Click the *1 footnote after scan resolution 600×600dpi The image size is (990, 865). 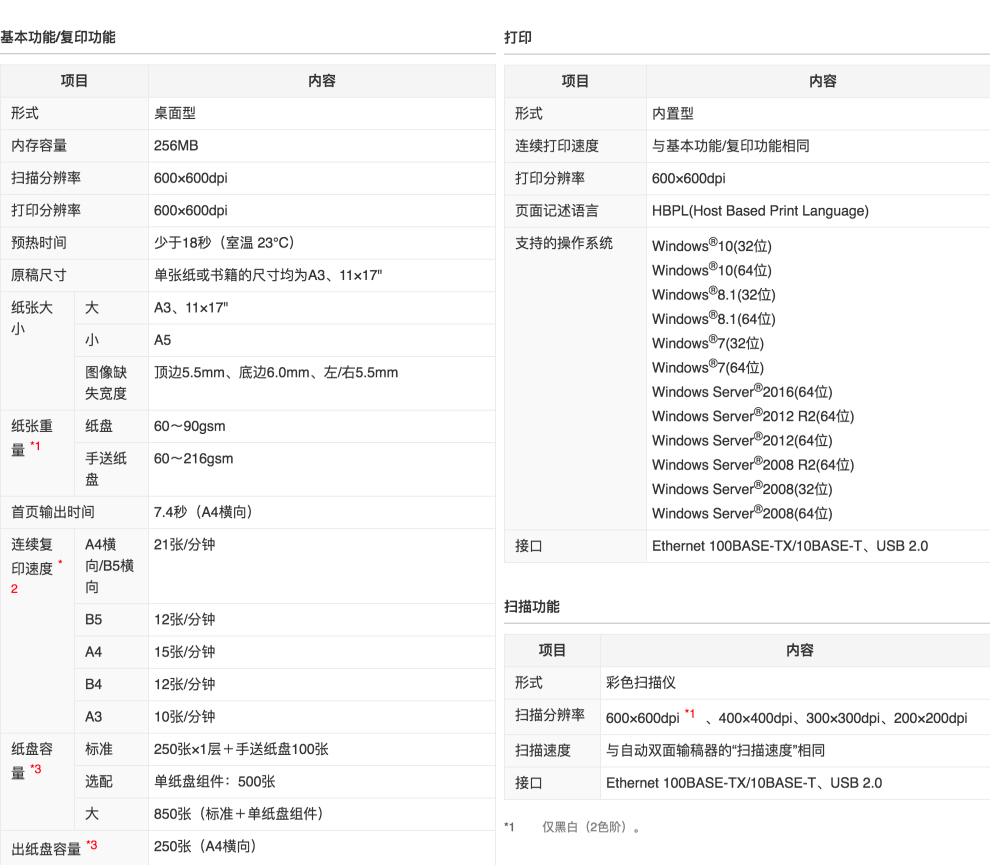690,714
